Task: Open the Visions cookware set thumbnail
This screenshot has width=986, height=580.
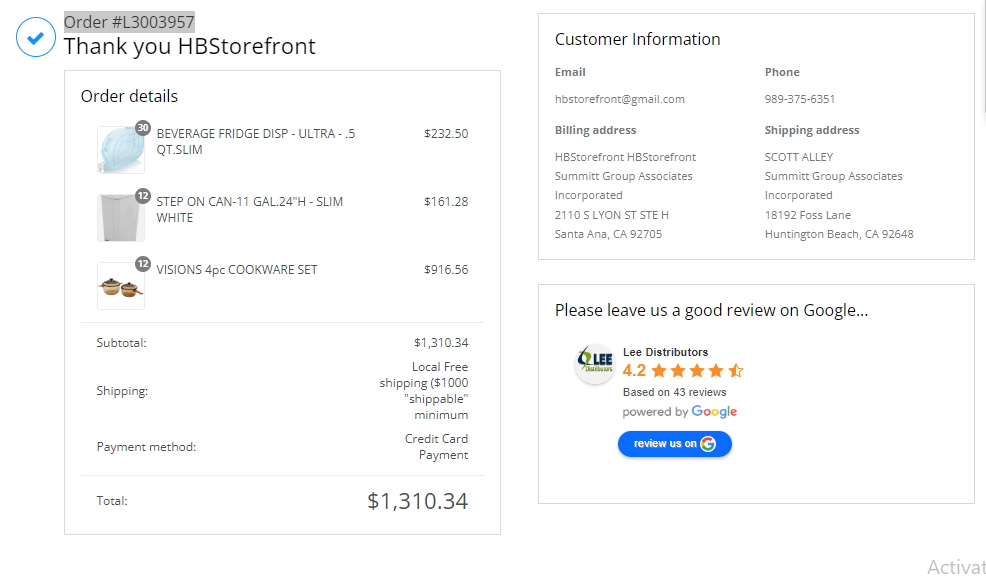Action: (121, 286)
